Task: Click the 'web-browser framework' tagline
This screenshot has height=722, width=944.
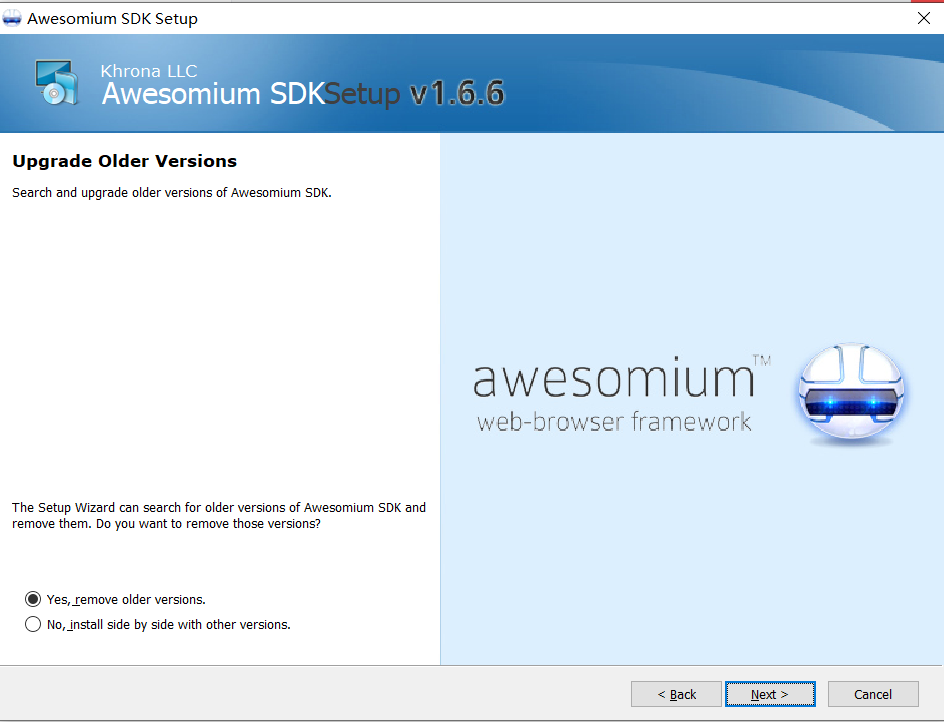Action: (614, 422)
